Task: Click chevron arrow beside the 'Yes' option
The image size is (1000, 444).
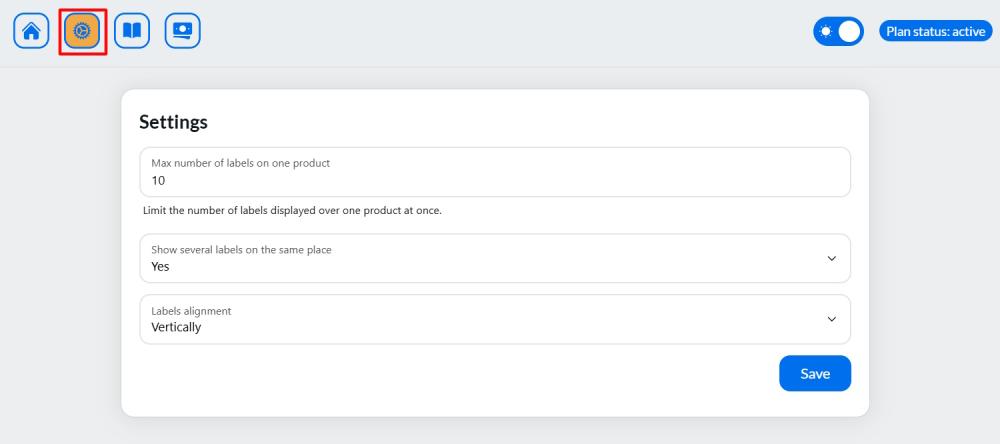Action: [x=831, y=259]
